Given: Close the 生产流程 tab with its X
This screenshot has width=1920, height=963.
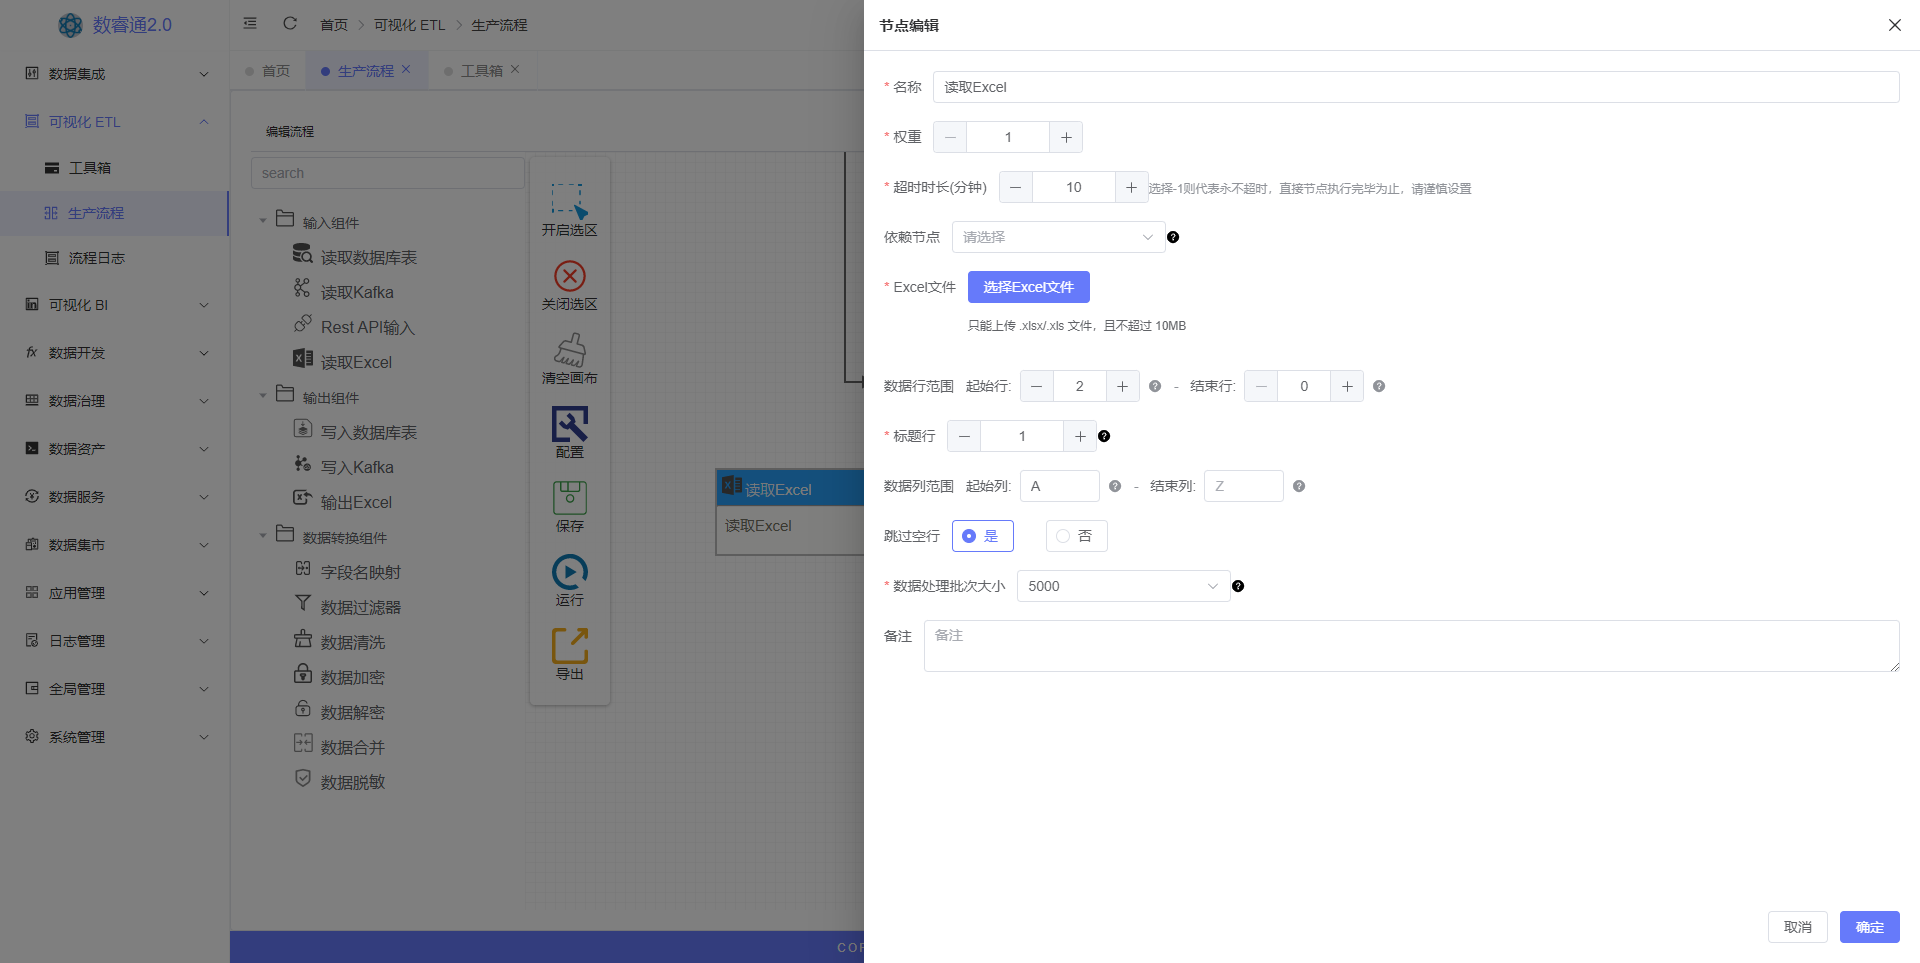Looking at the screenshot, I should coord(406,69).
